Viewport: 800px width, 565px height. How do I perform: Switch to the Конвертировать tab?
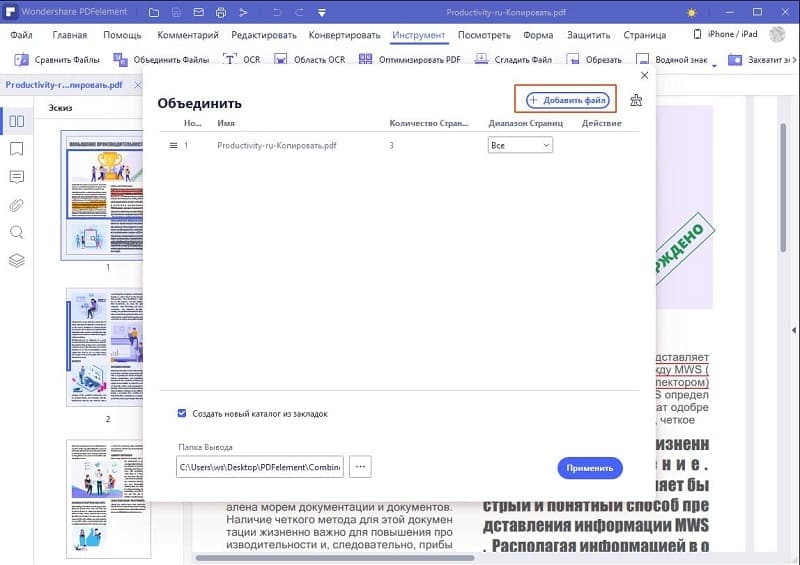pos(344,35)
